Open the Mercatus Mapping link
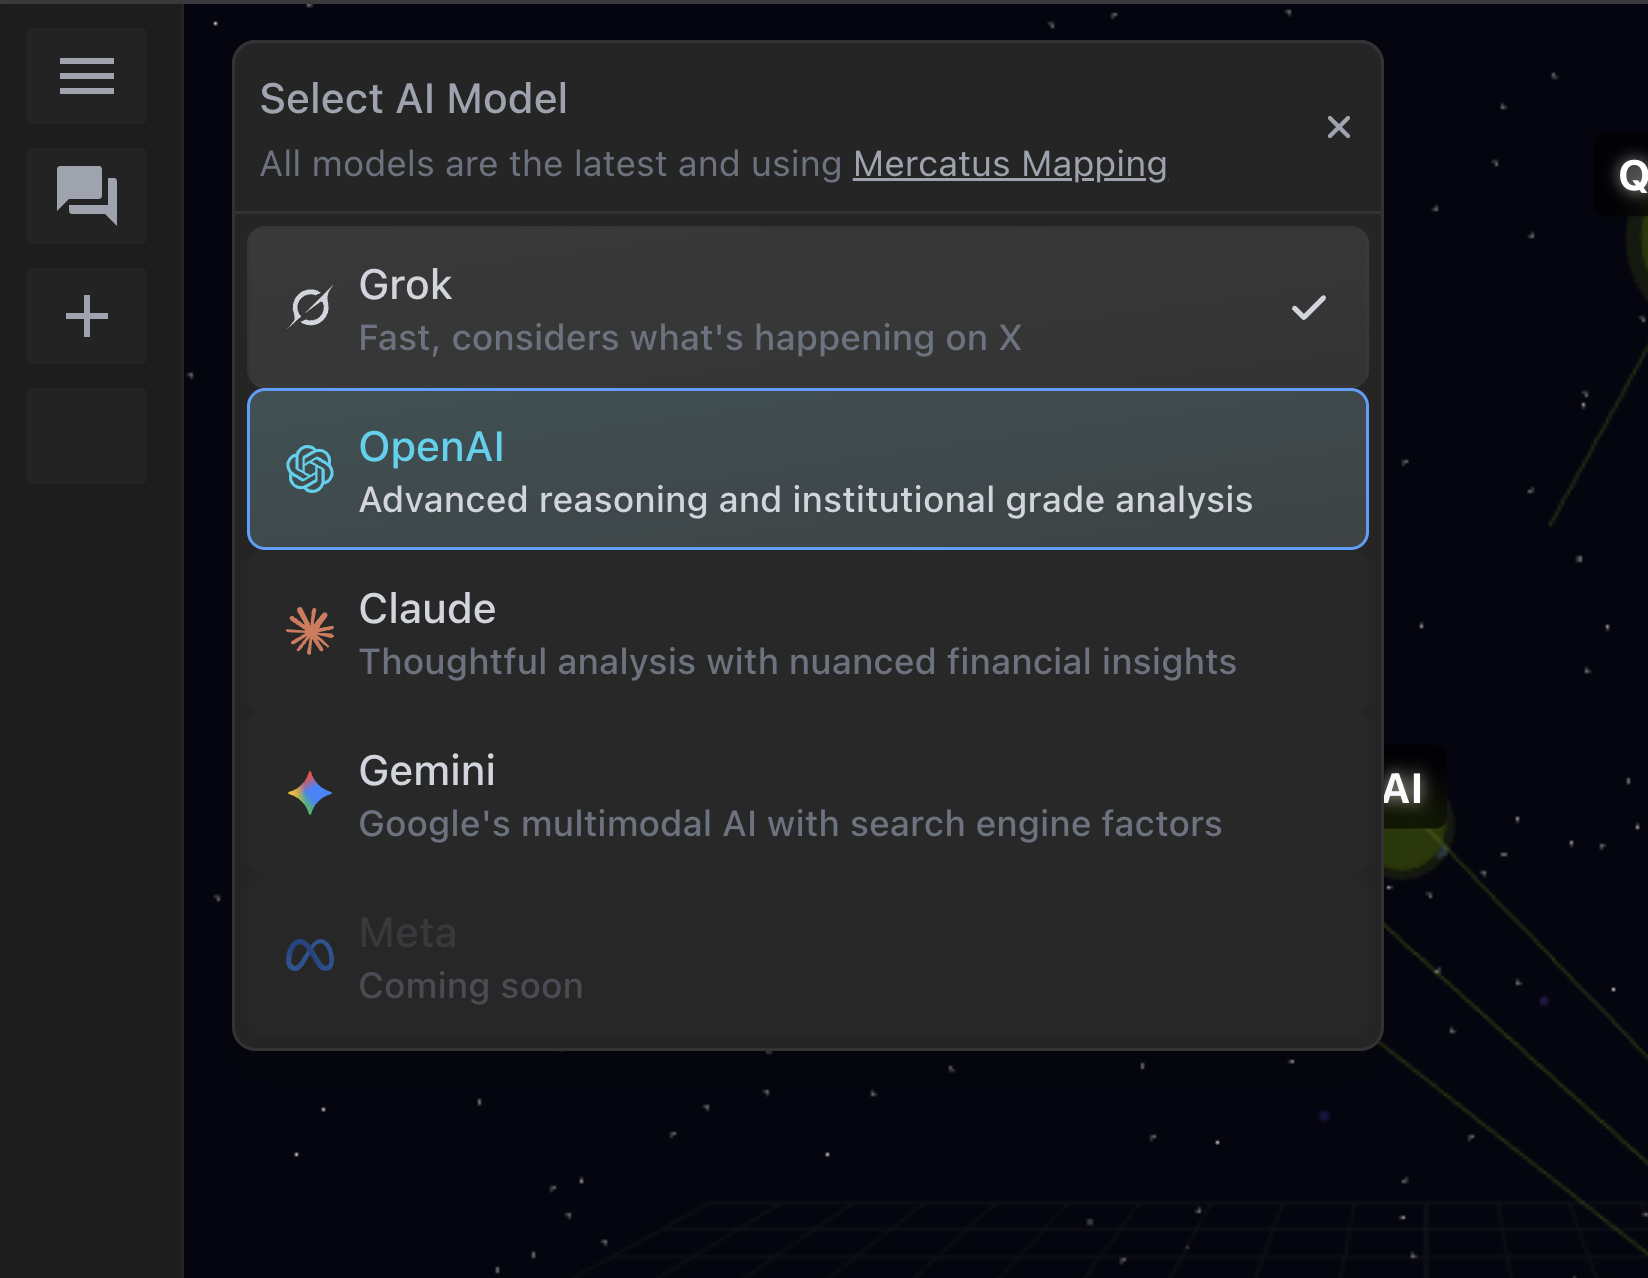 1009,164
